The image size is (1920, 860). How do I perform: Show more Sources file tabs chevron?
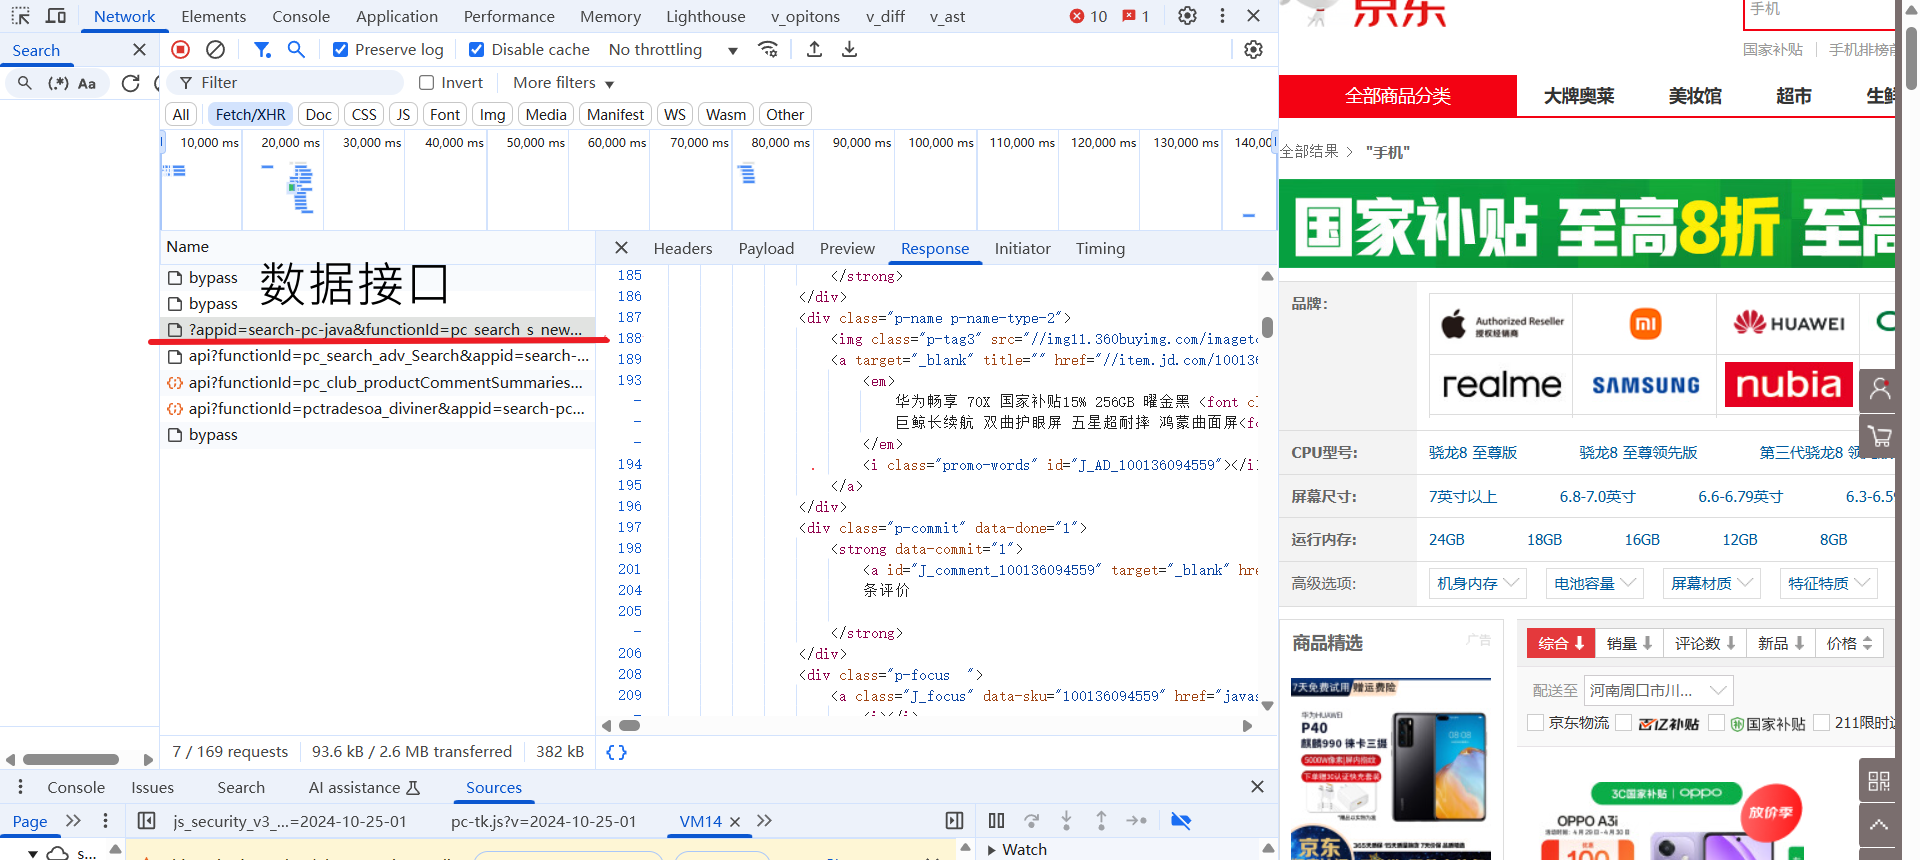pos(764,821)
